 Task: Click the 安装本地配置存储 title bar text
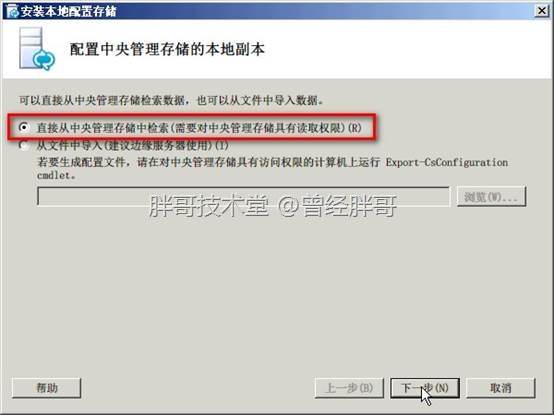click(x=69, y=11)
